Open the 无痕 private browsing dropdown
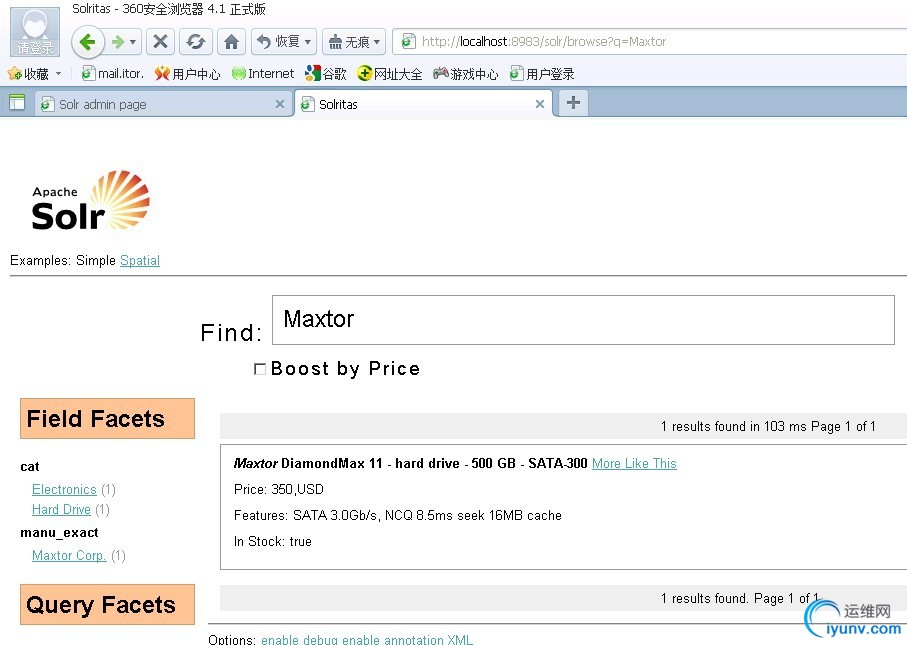The width and height of the screenshot is (907, 645). [x=354, y=42]
